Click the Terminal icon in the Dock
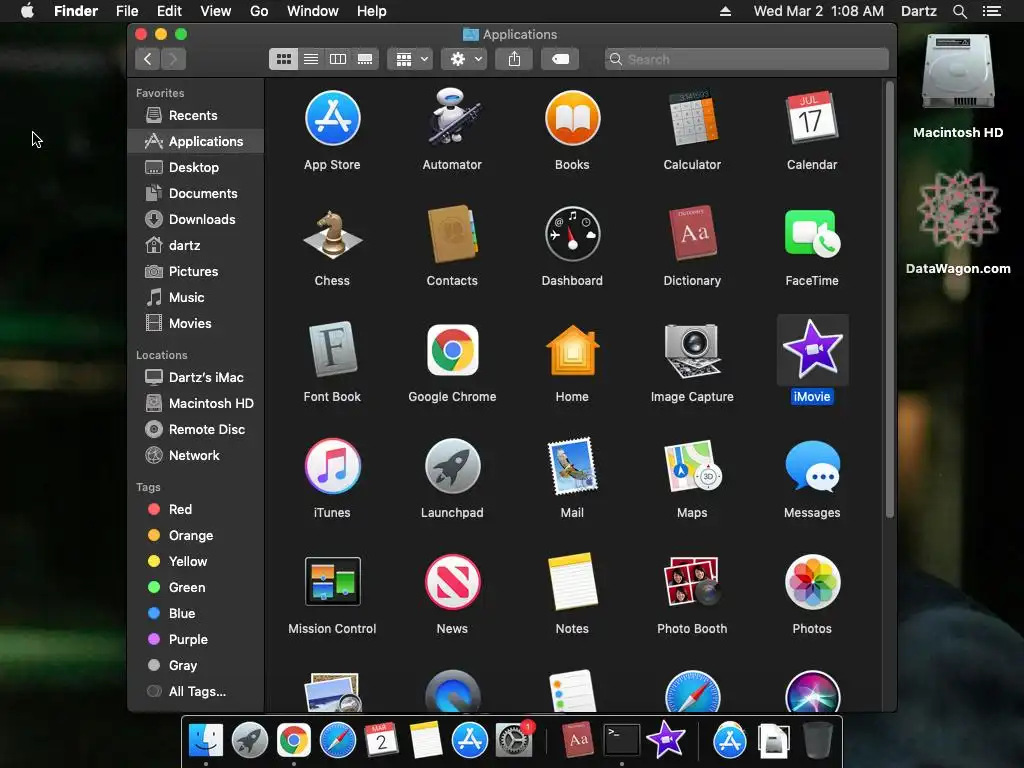The height and width of the screenshot is (768, 1024). point(621,741)
